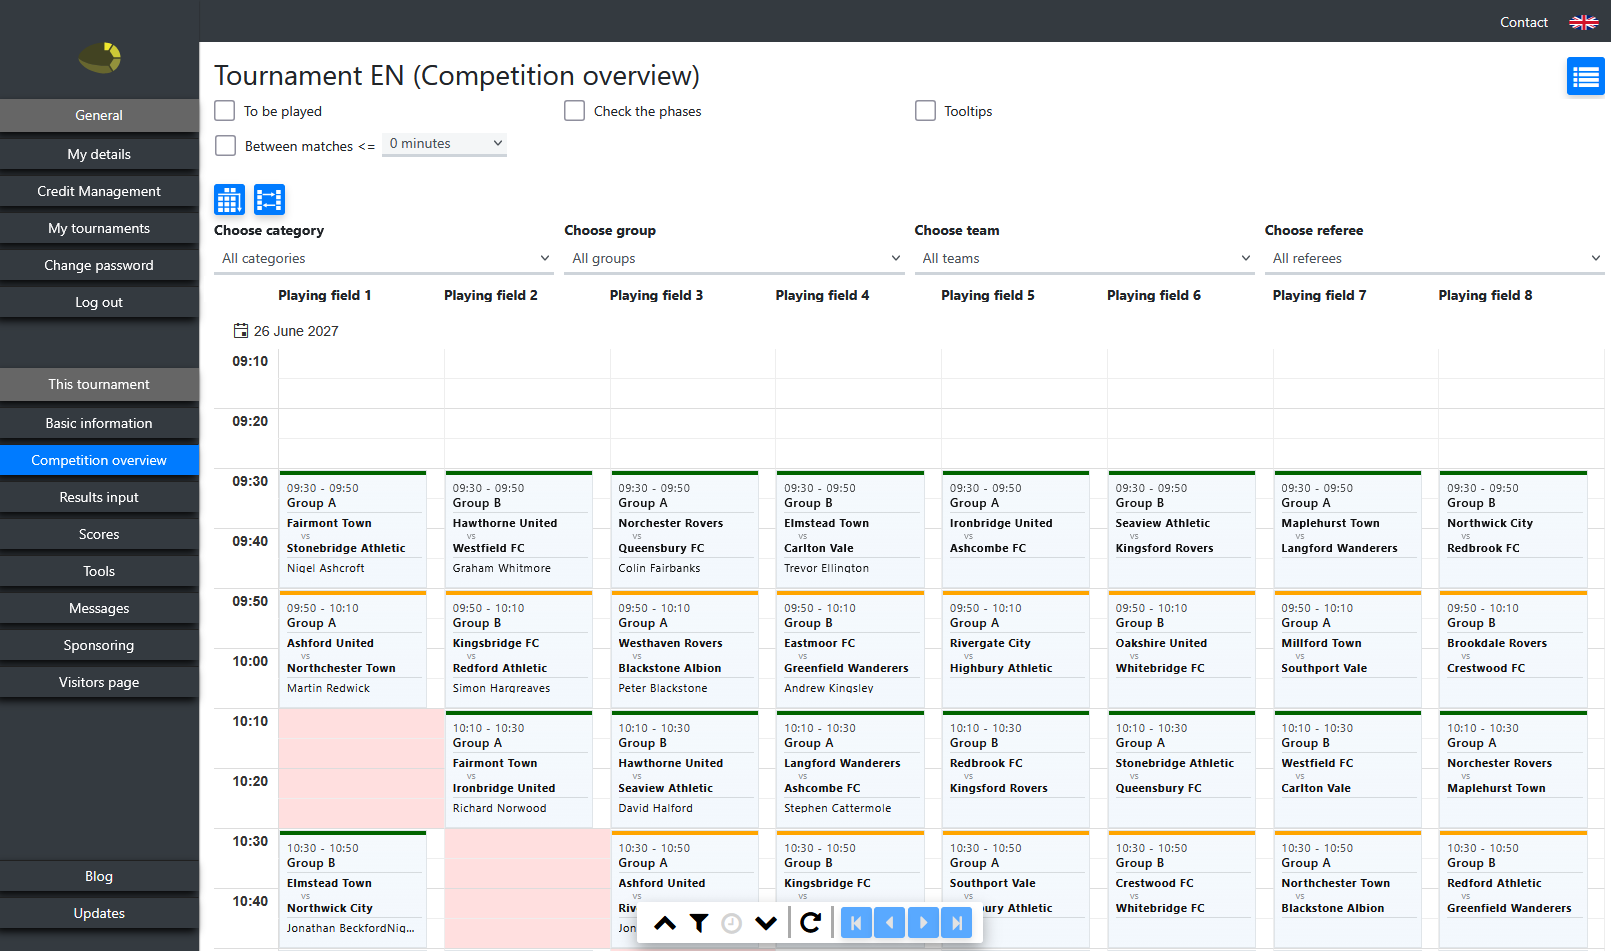This screenshot has height=951, width=1611.
Task: Open the Elmstead Town vs Carlton Vale 09:30 match
Action: tap(851, 529)
